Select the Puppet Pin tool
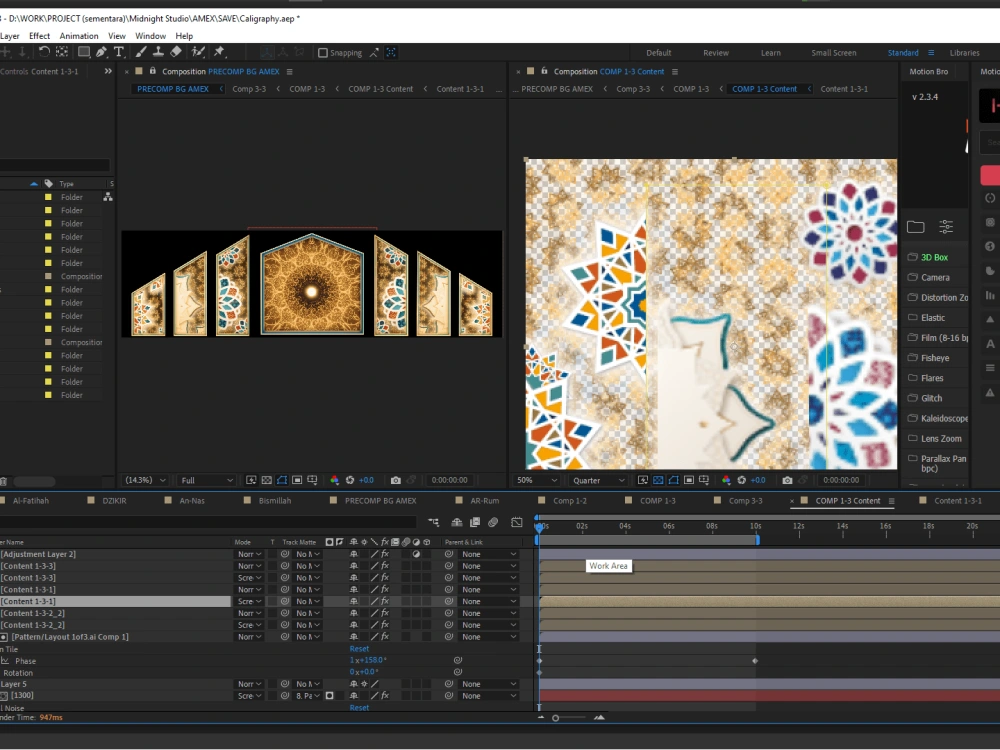1000x750 pixels. 218,50
